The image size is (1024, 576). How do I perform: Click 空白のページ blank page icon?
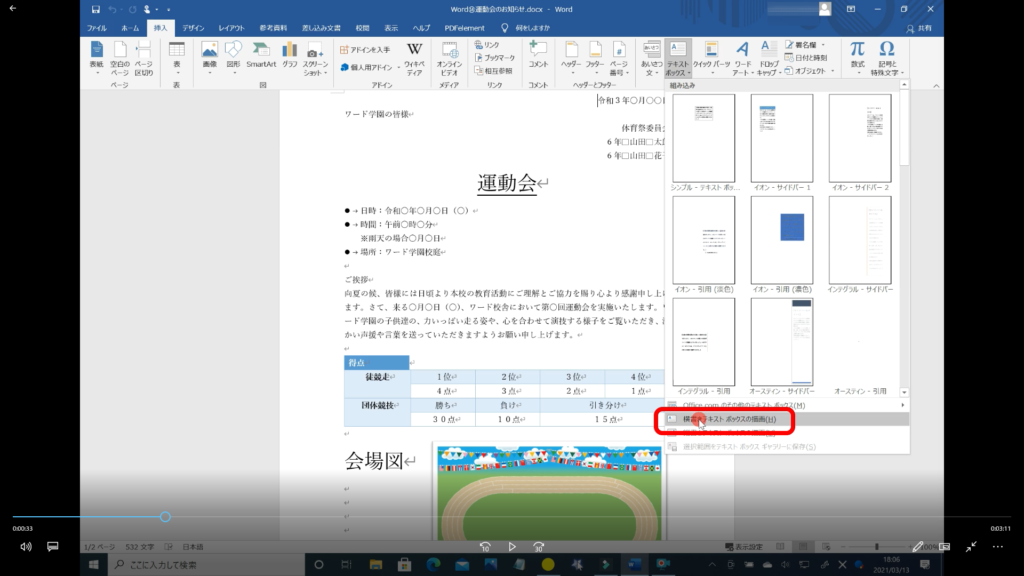click(x=120, y=57)
